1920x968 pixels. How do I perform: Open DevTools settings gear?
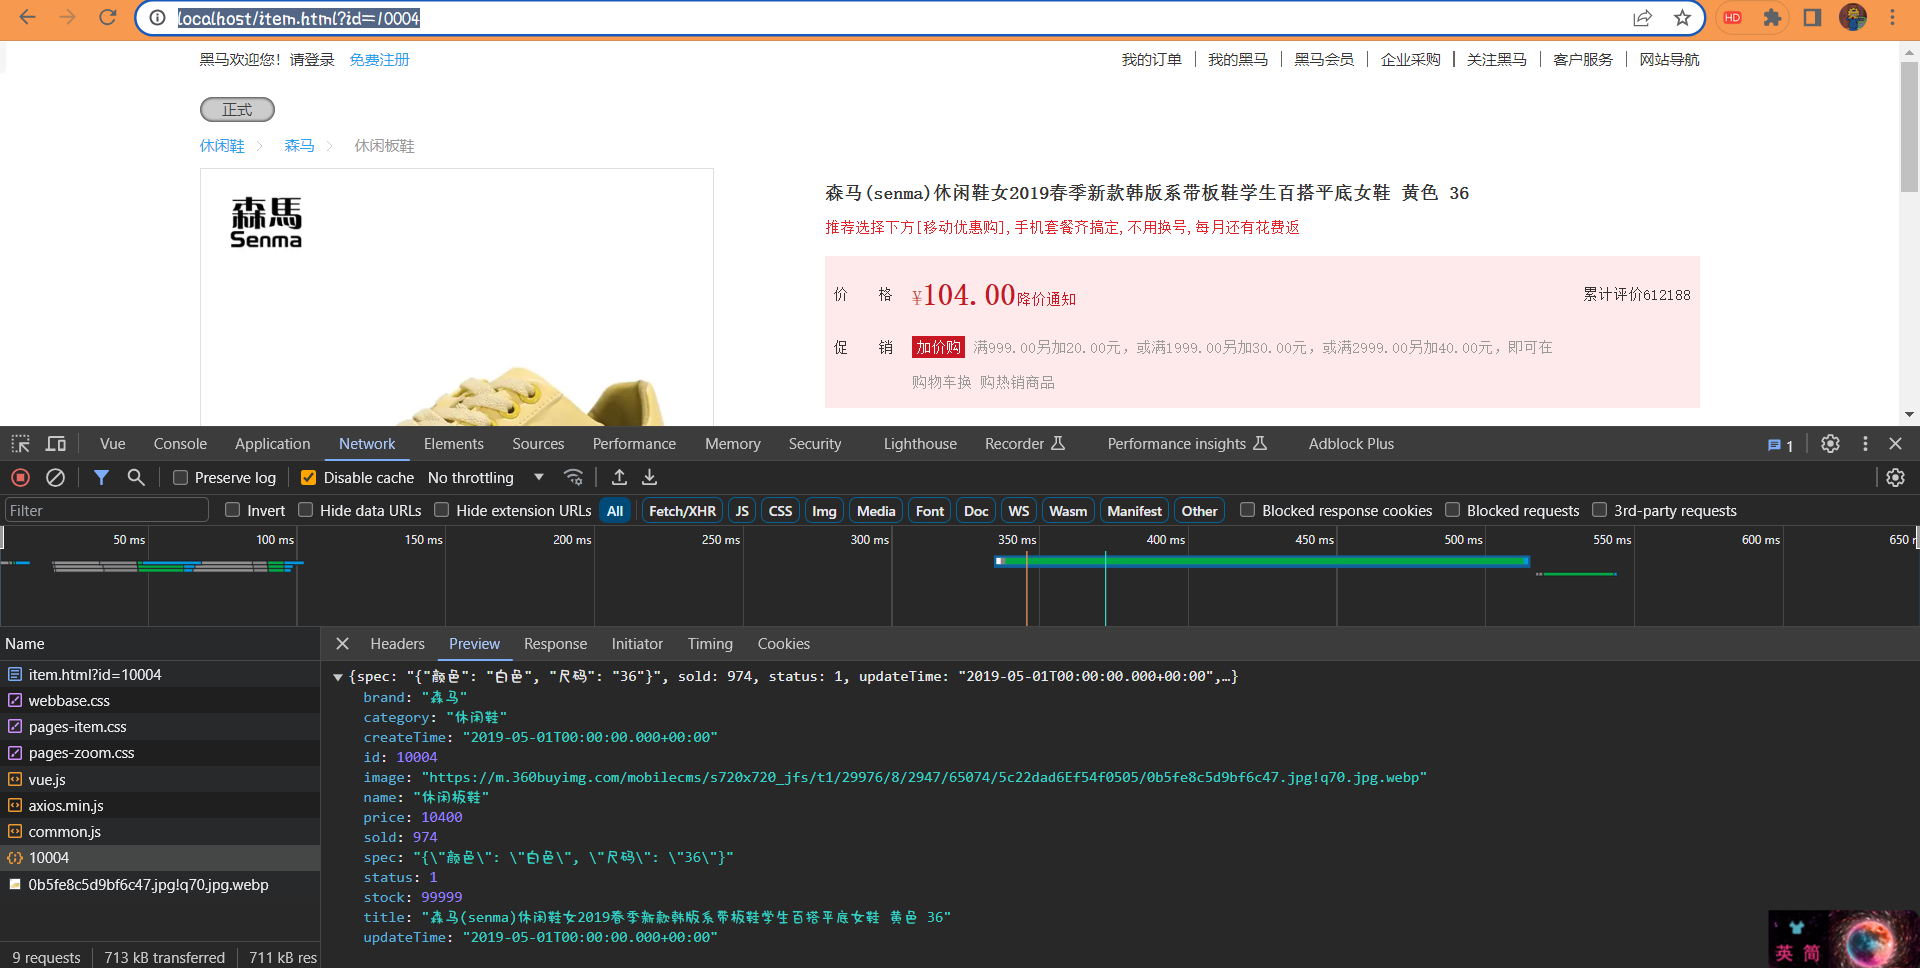click(1830, 444)
